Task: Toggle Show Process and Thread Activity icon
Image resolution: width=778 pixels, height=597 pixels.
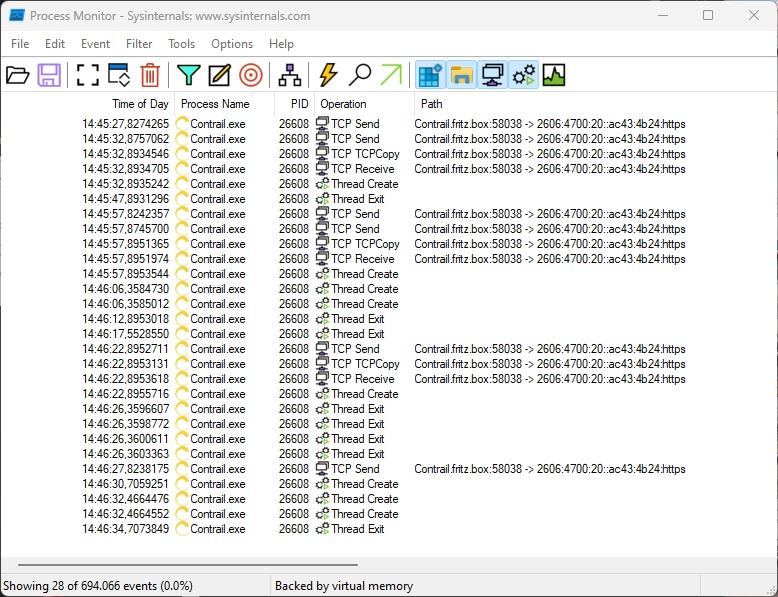Action: click(x=523, y=75)
